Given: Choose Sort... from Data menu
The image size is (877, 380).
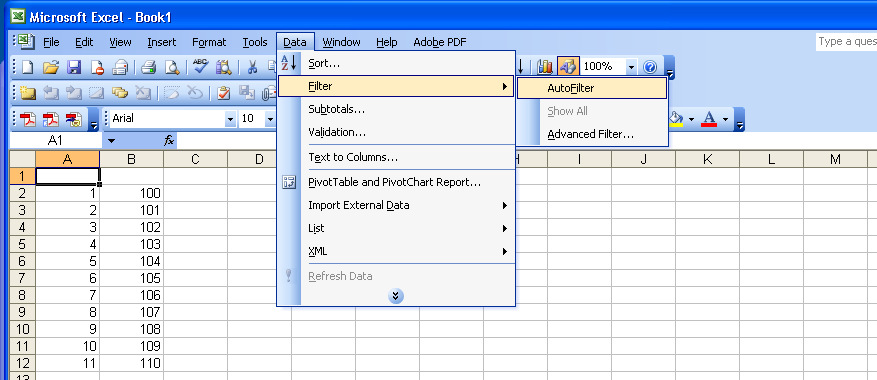Looking at the screenshot, I should point(396,63).
